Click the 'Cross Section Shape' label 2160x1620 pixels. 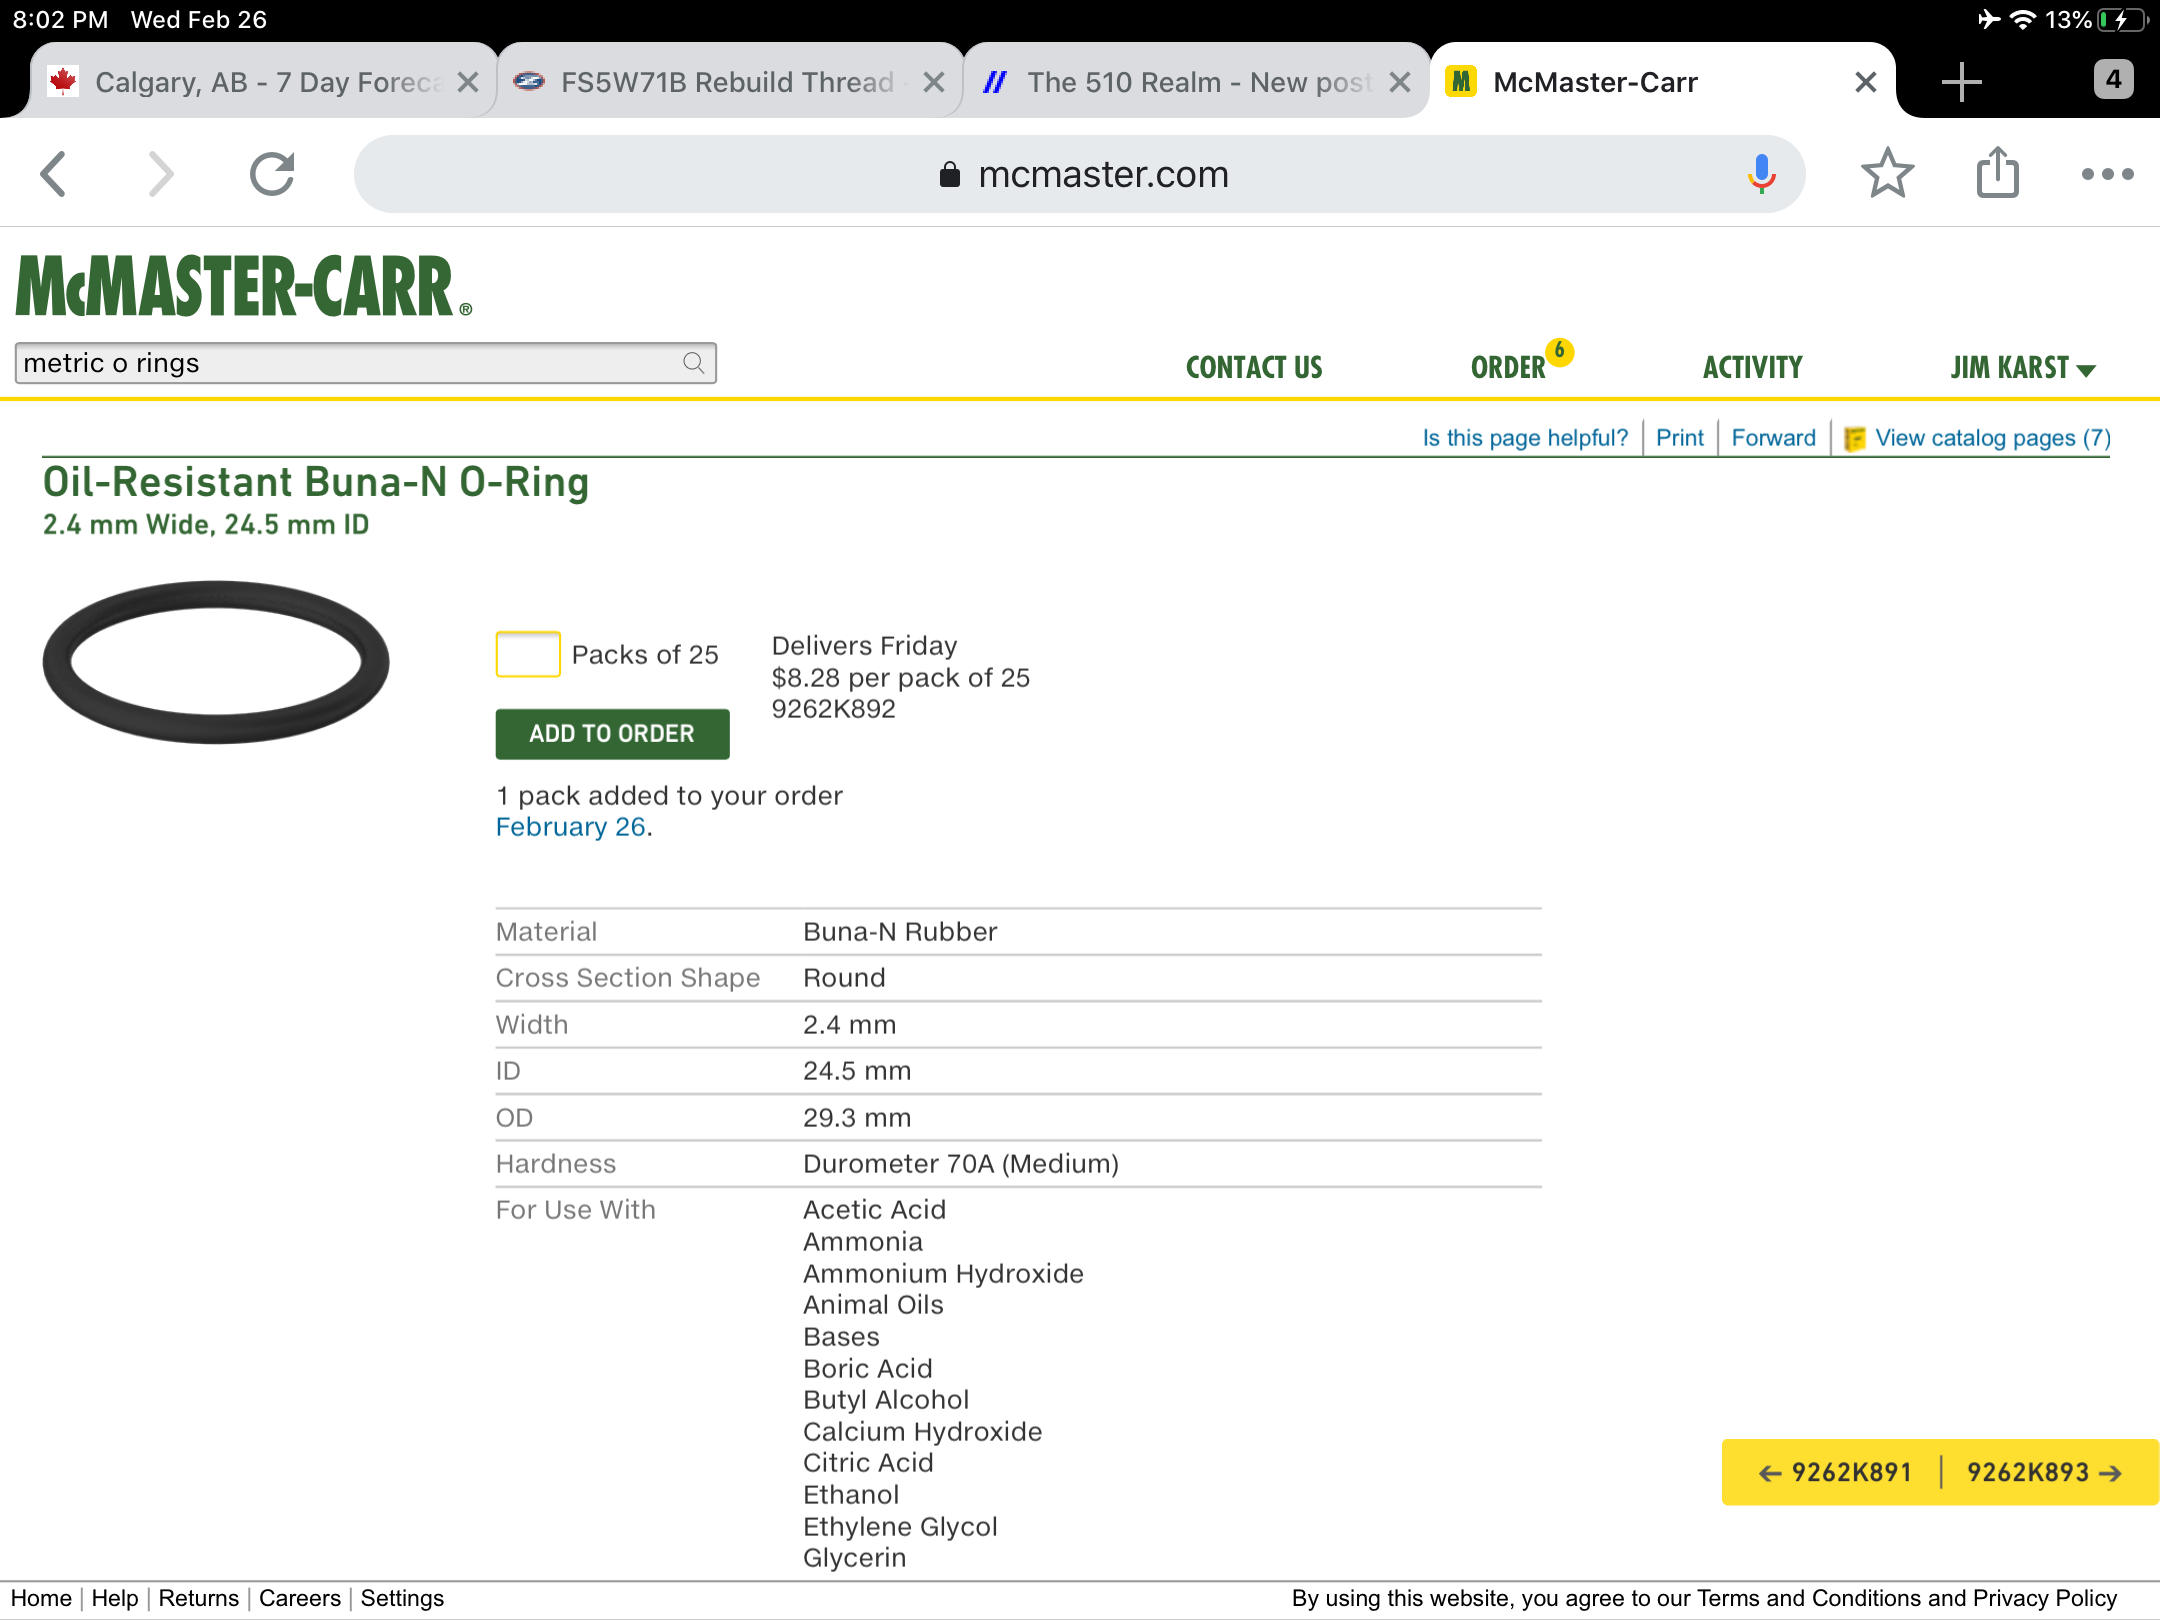tap(628, 977)
